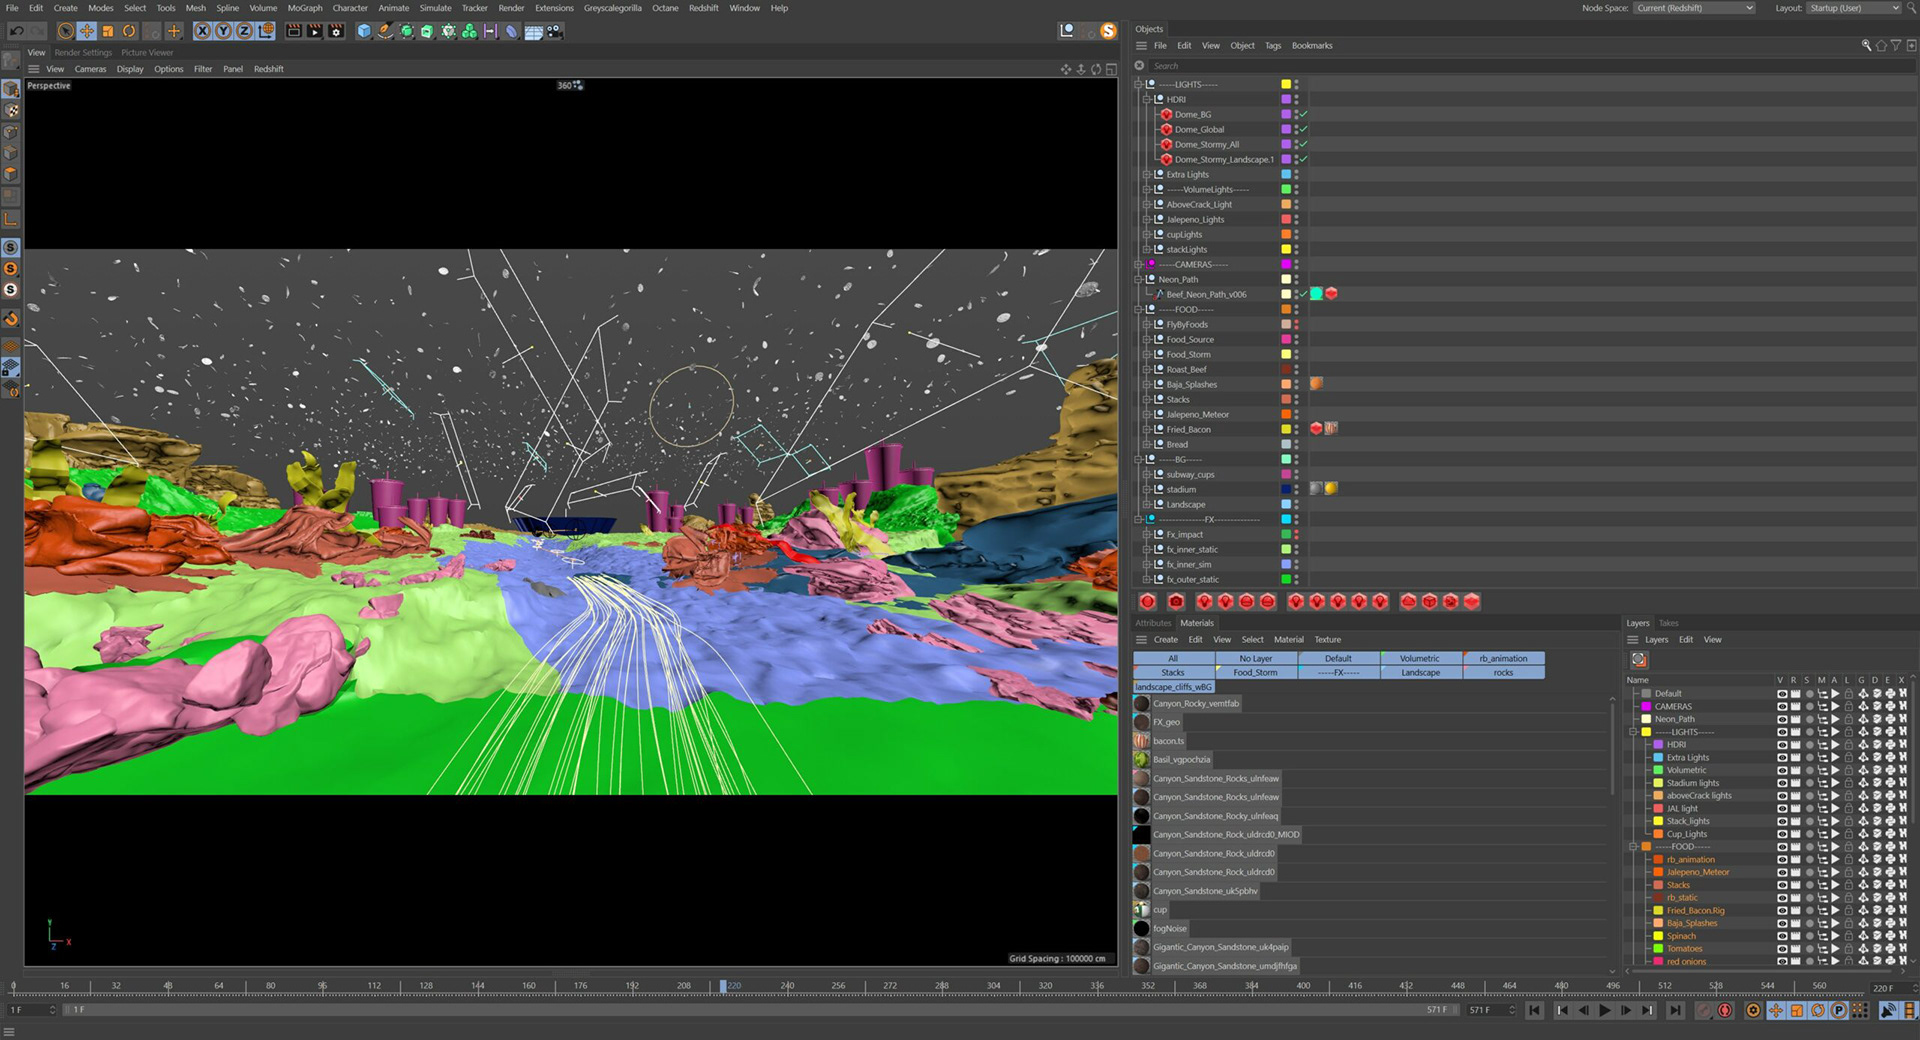Toggle visibility eye for Stacks layer
This screenshot has width=1920, height=1040.
(1781, 885)
